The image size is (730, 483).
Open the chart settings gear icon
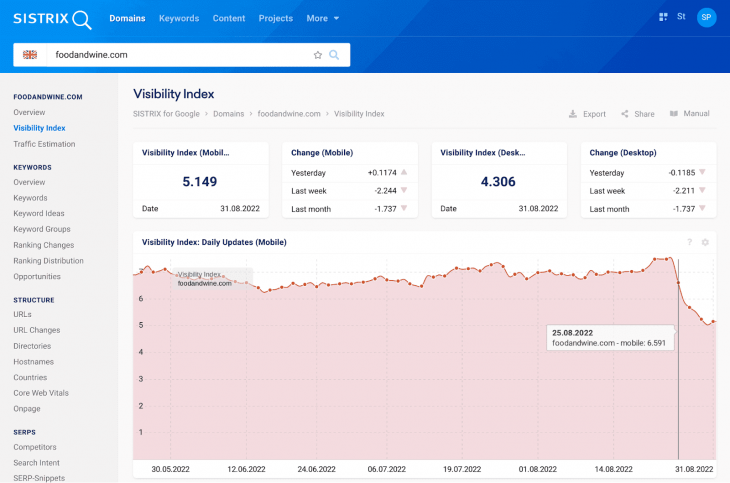(705, 242)
